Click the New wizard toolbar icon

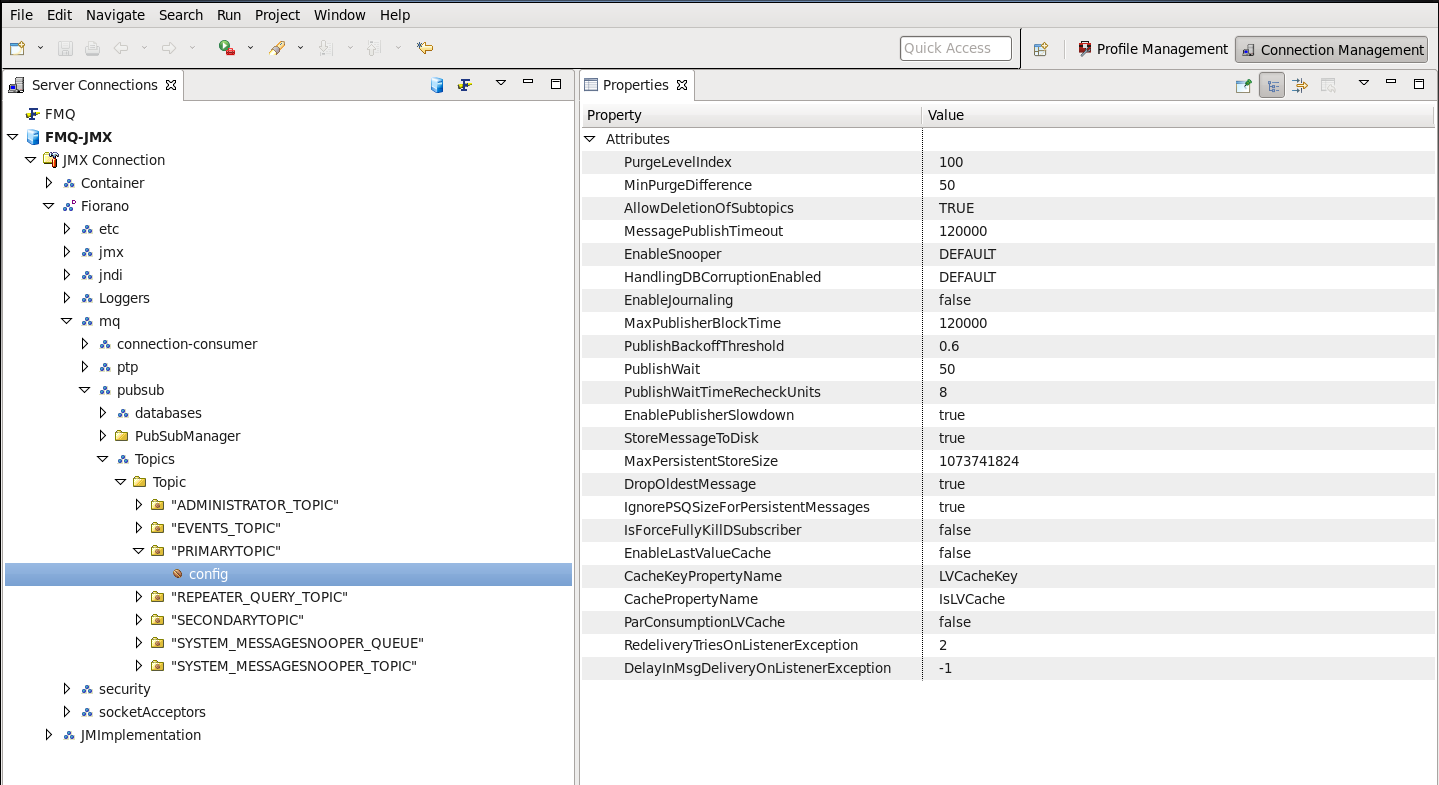tap(17, 48)
